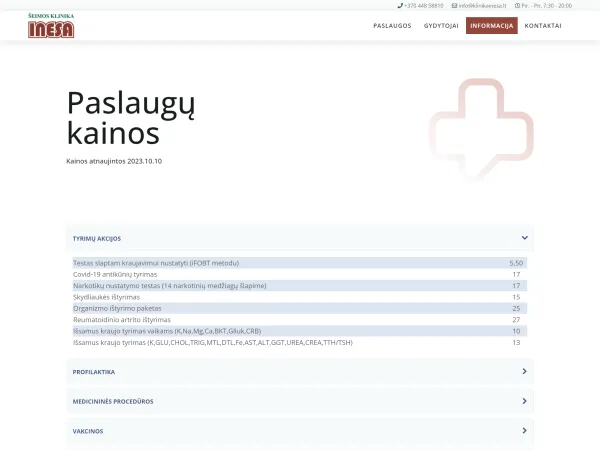Click price 25 for Organizmo ištyrimo paketas
600x450 pixels.
point(516,308)
